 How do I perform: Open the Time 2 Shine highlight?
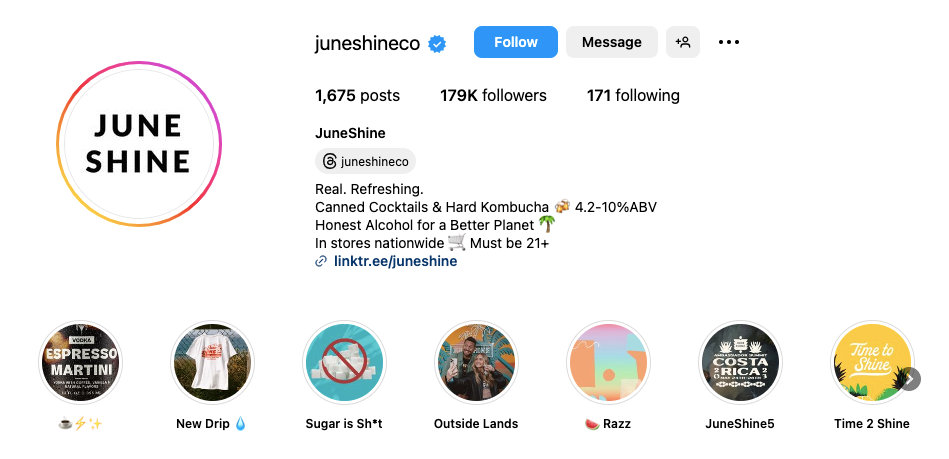[x=871, y=363]
